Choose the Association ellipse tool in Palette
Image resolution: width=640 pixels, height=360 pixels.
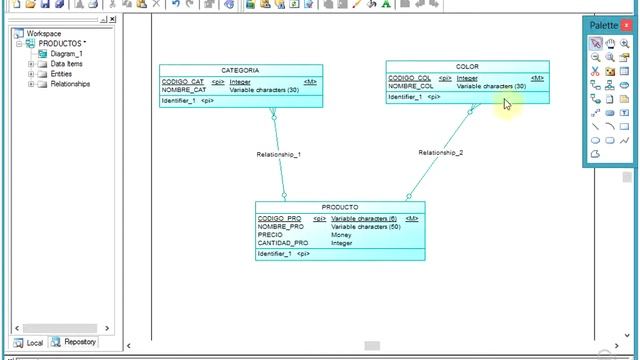624,85
